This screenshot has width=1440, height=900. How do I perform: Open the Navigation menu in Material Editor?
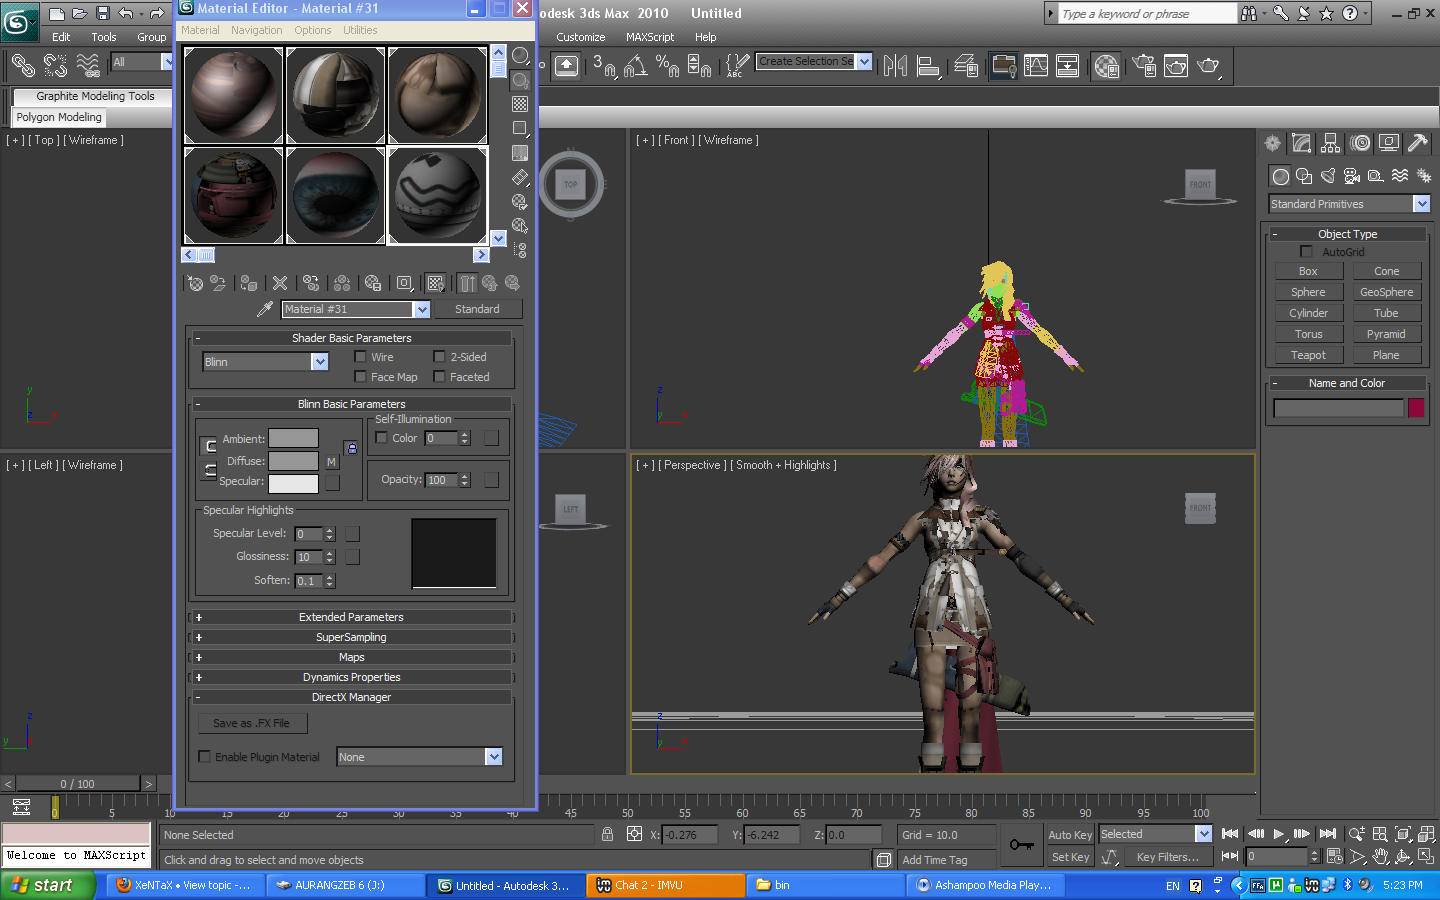point(257,30)
